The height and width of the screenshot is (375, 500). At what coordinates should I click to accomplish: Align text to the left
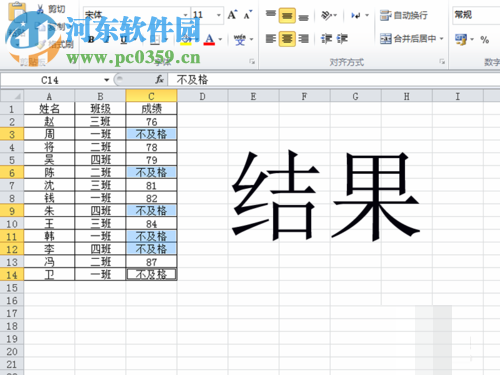click(x=271, y=39)
